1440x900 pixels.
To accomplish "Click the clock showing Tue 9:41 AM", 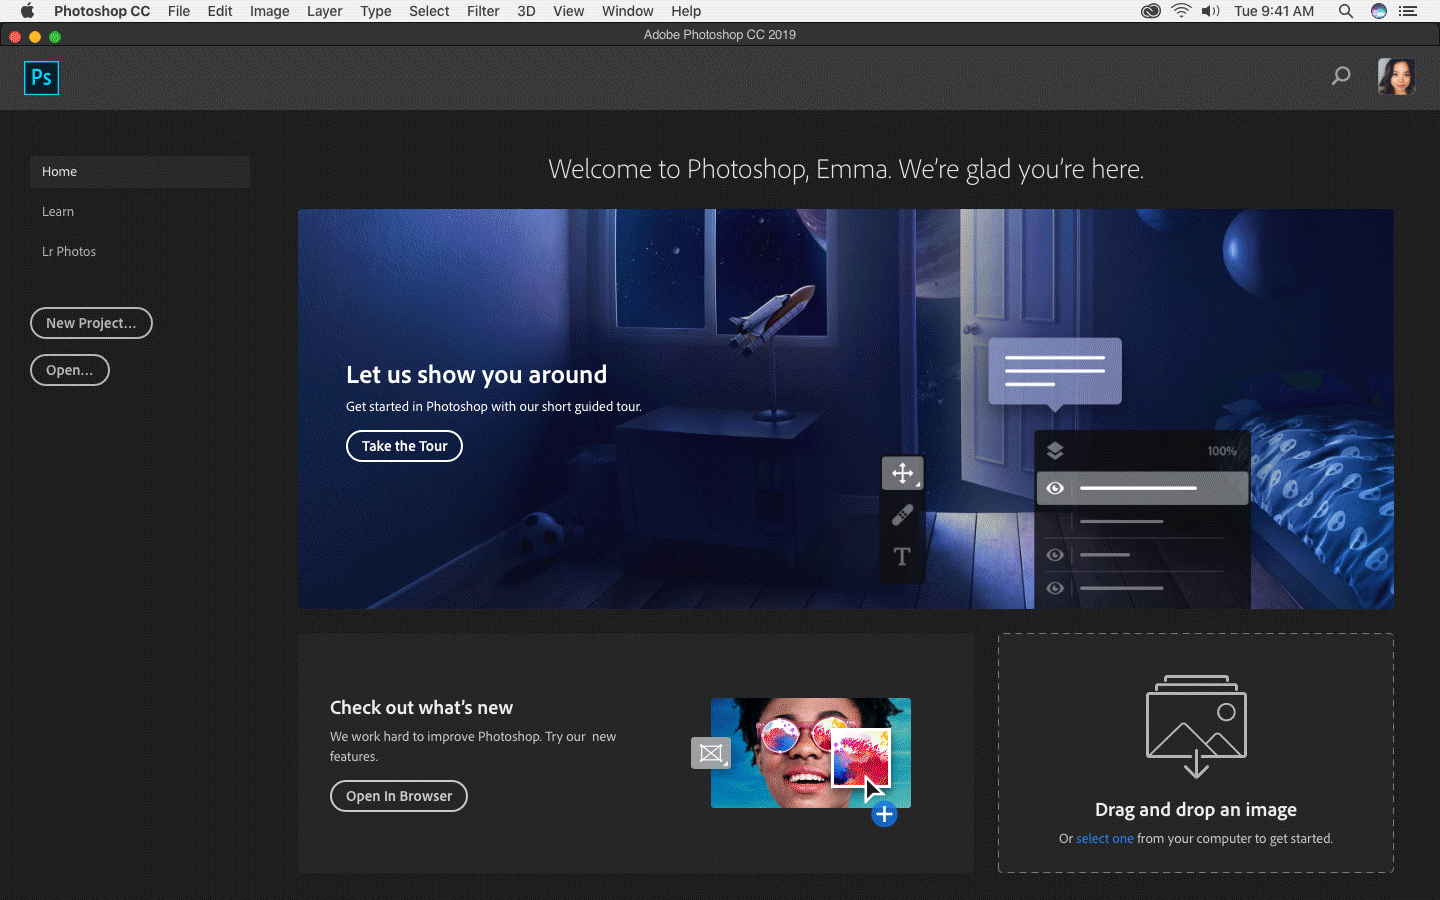I will [x=1274, y=11].
